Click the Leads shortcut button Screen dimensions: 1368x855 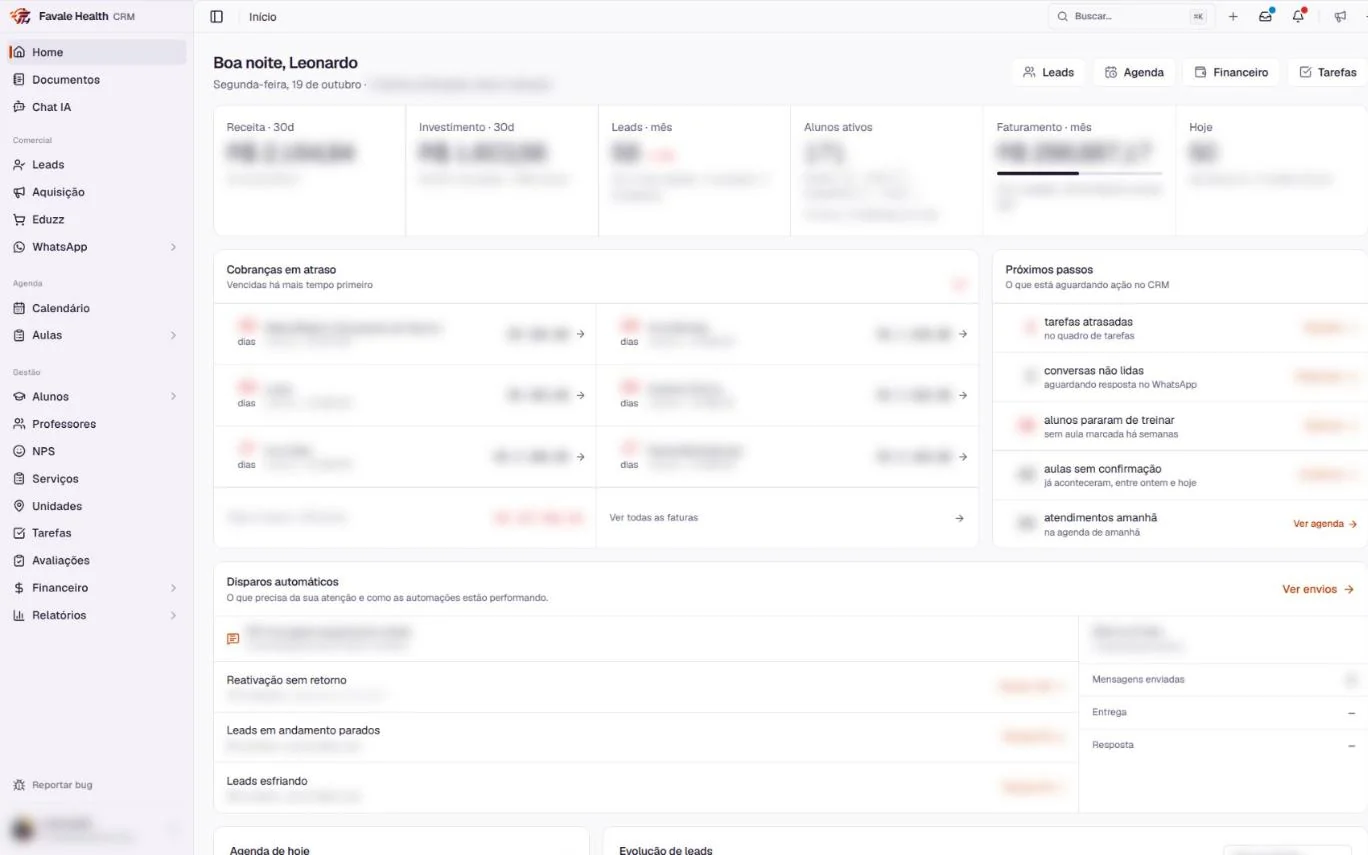pyautogui.click(x=1048, y=72)
